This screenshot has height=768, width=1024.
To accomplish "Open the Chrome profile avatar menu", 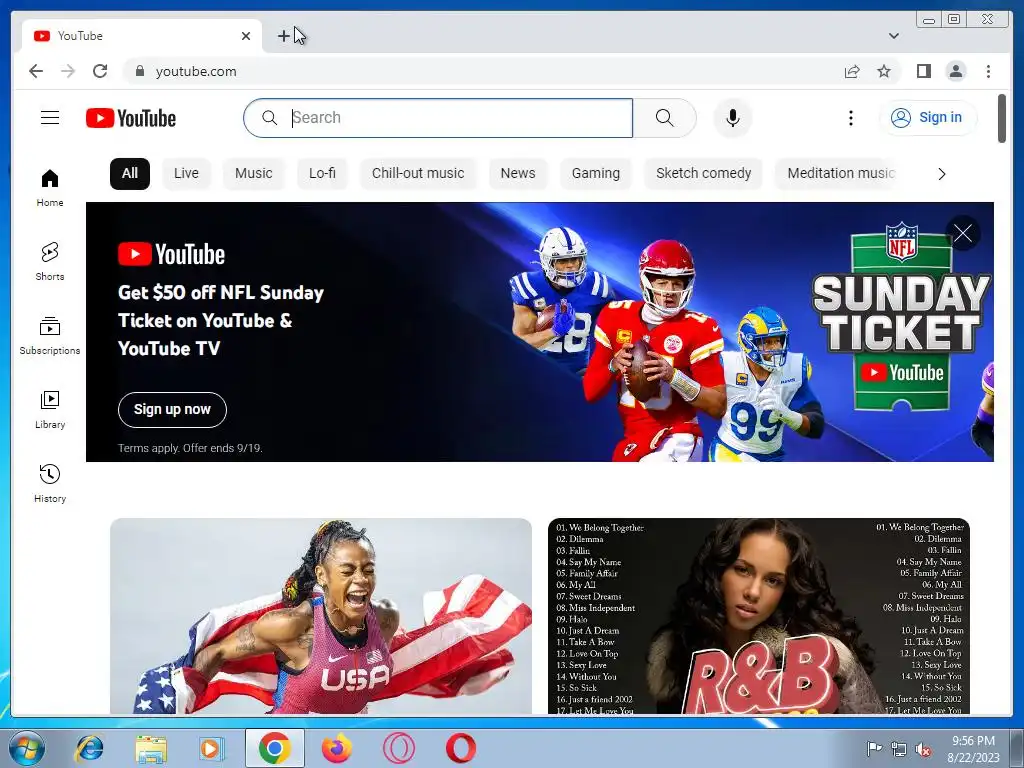I will [955, 71].
